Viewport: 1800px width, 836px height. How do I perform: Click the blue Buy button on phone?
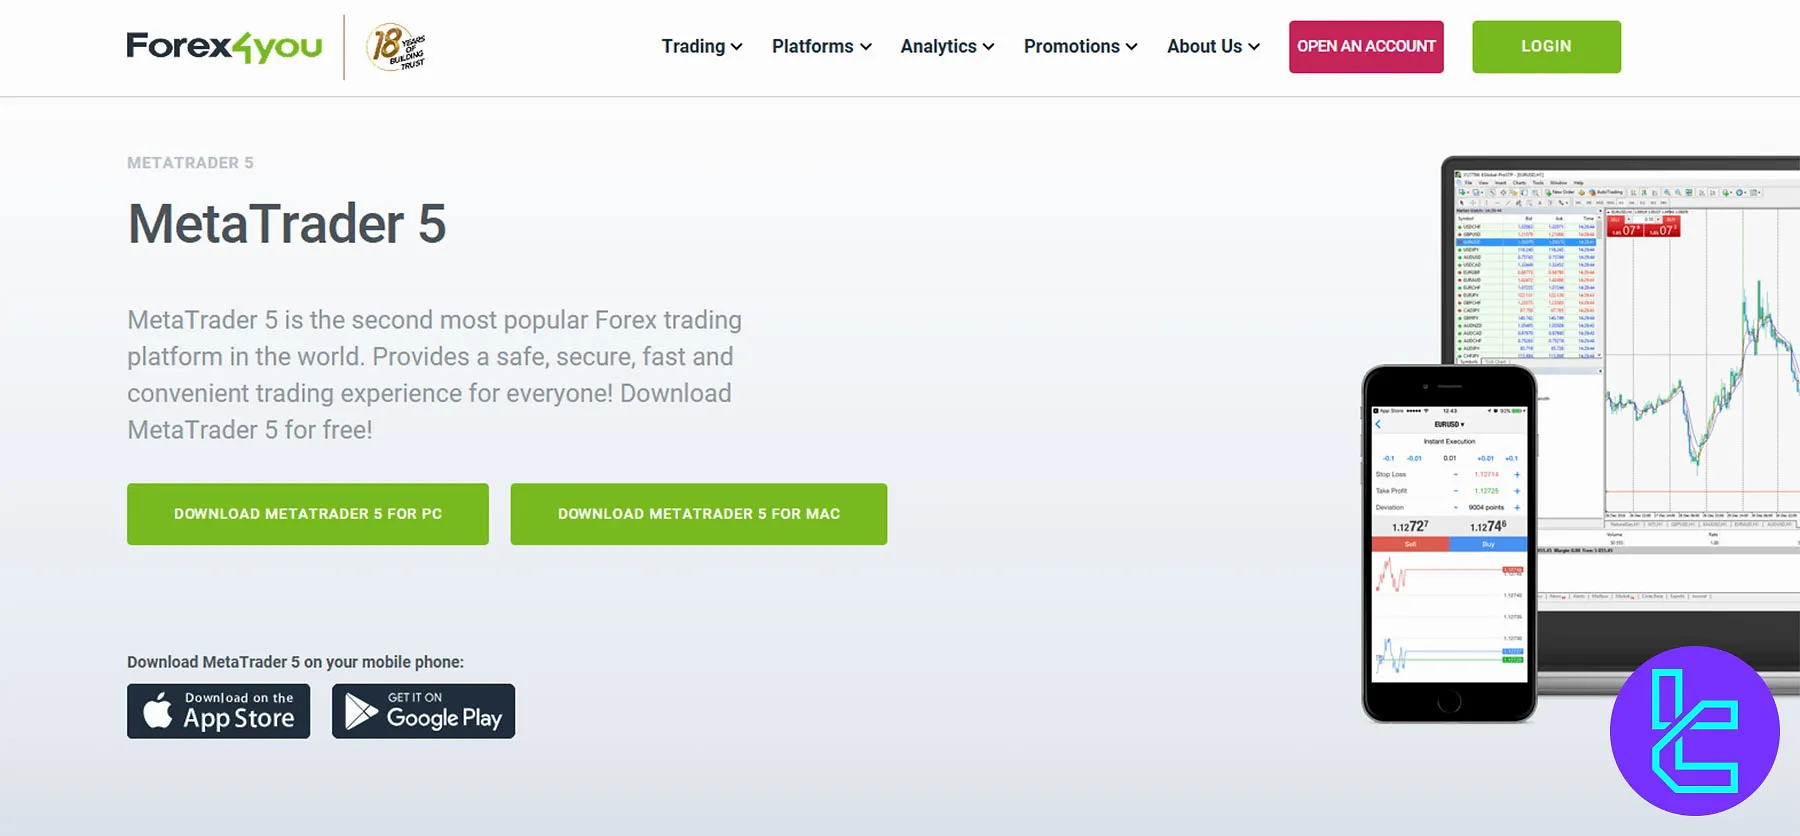(1488, 544)
